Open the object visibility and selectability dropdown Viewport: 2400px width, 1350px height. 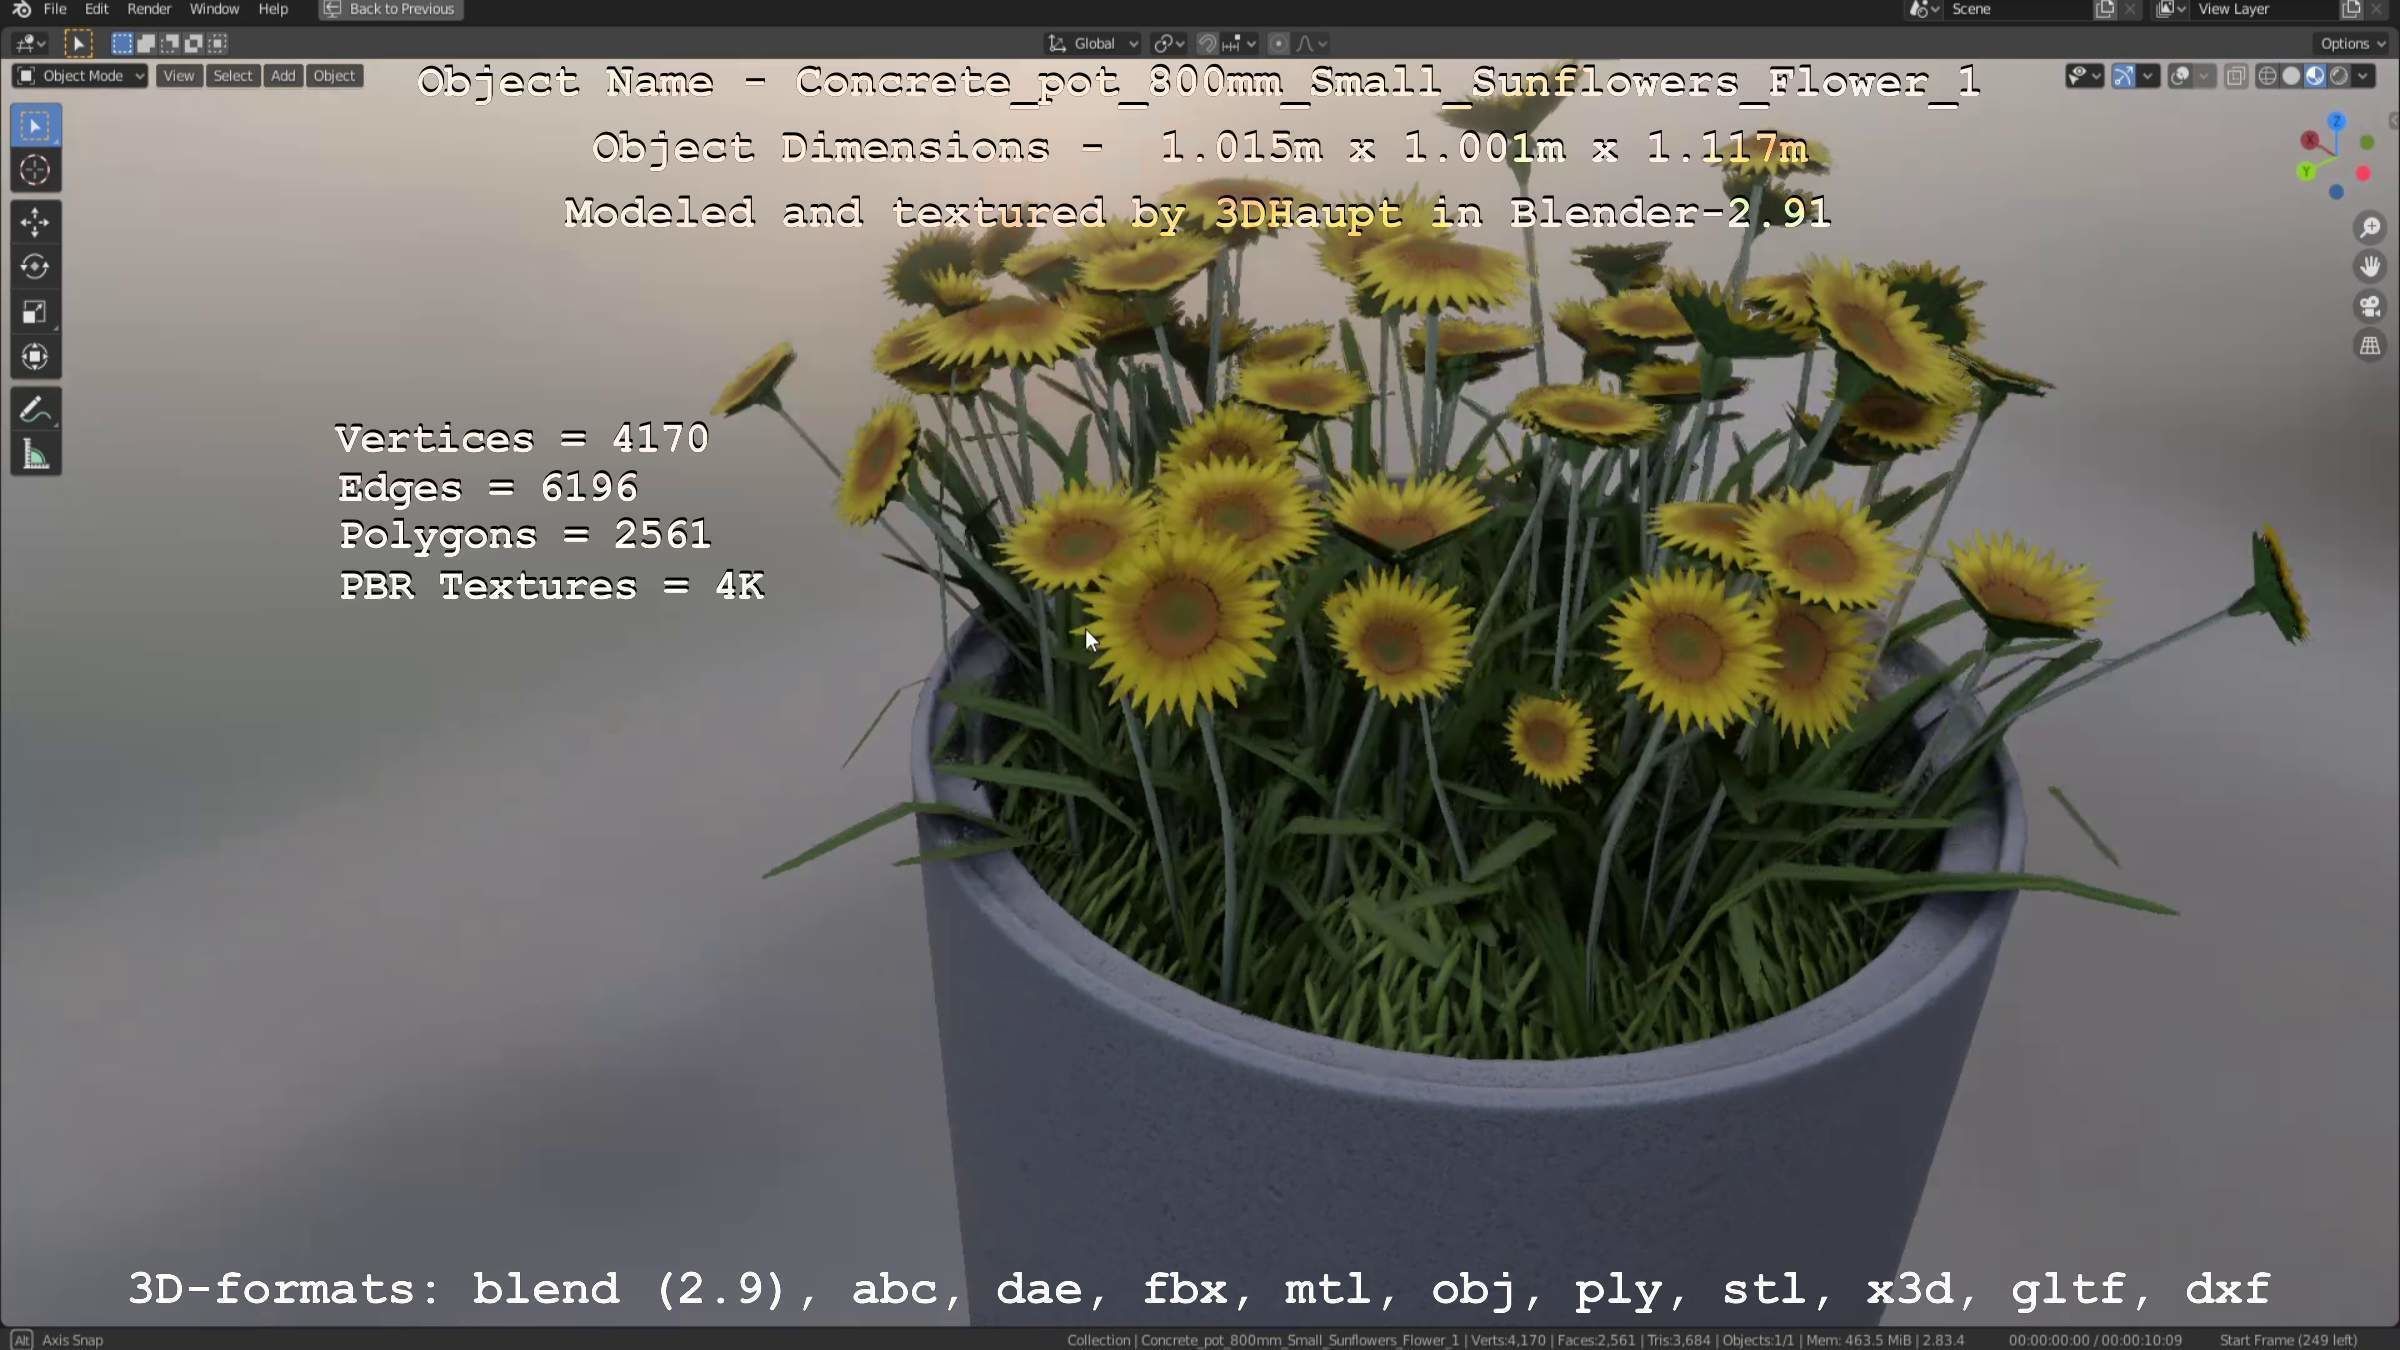(2084, 76)
